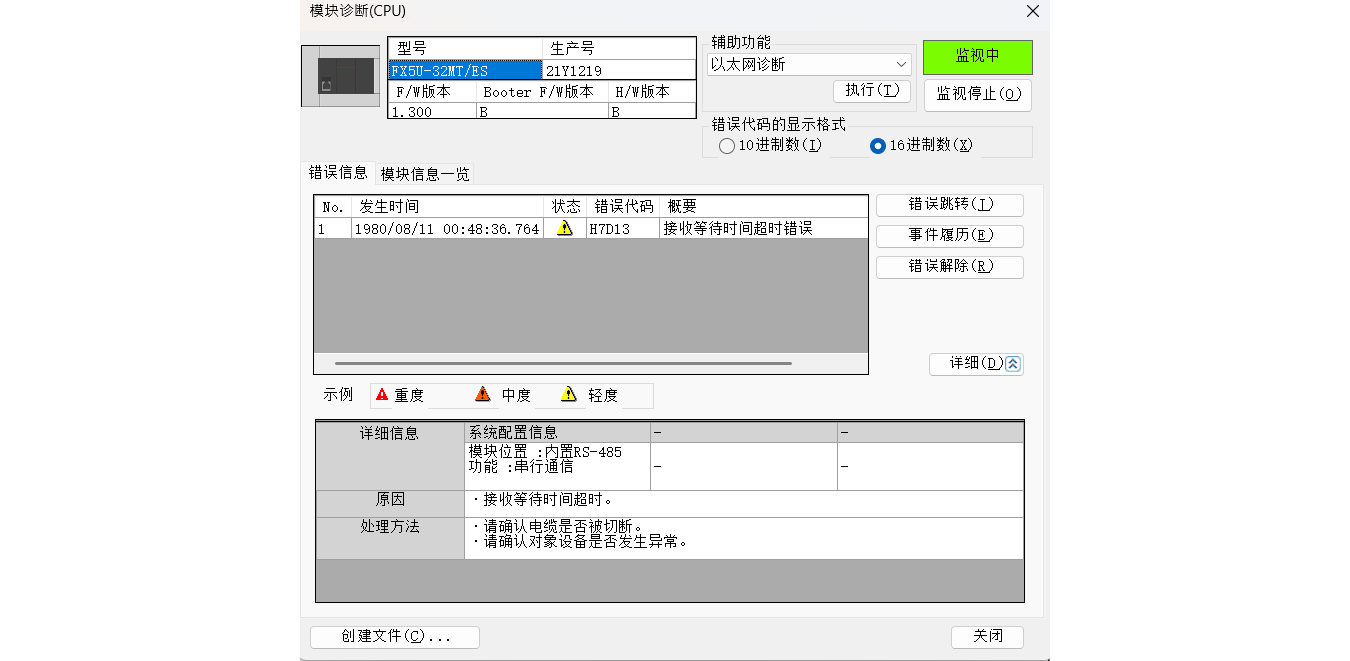
Task: Click the 错误跳转 button
Action: pos(949,205)
